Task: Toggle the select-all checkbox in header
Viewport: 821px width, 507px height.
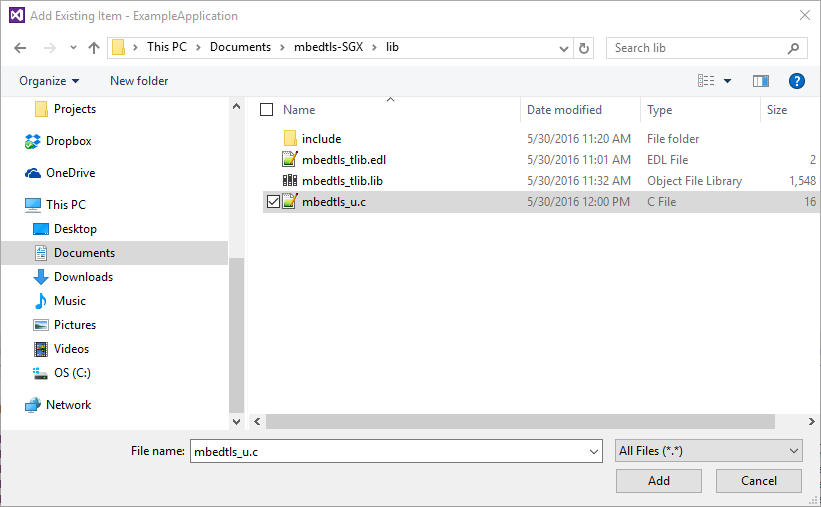Action: 267,109
